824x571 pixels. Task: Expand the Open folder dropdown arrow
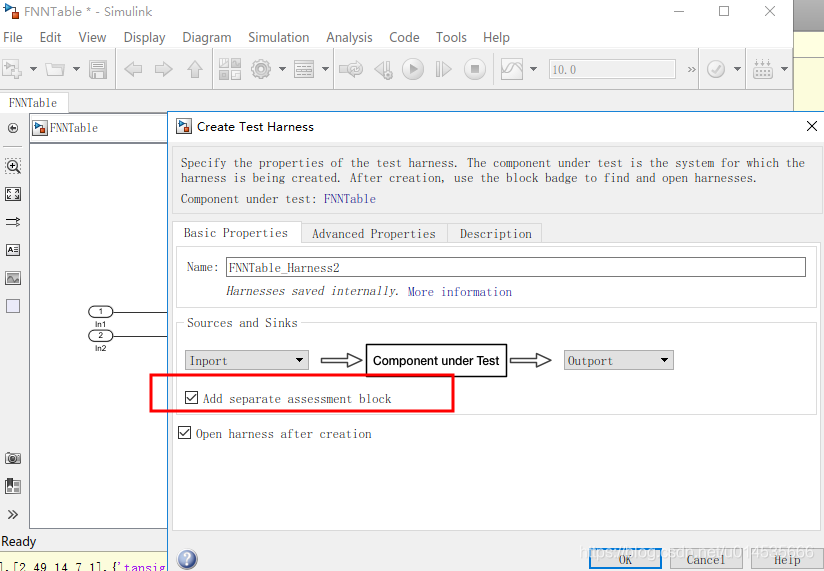[x=76, y=69]
